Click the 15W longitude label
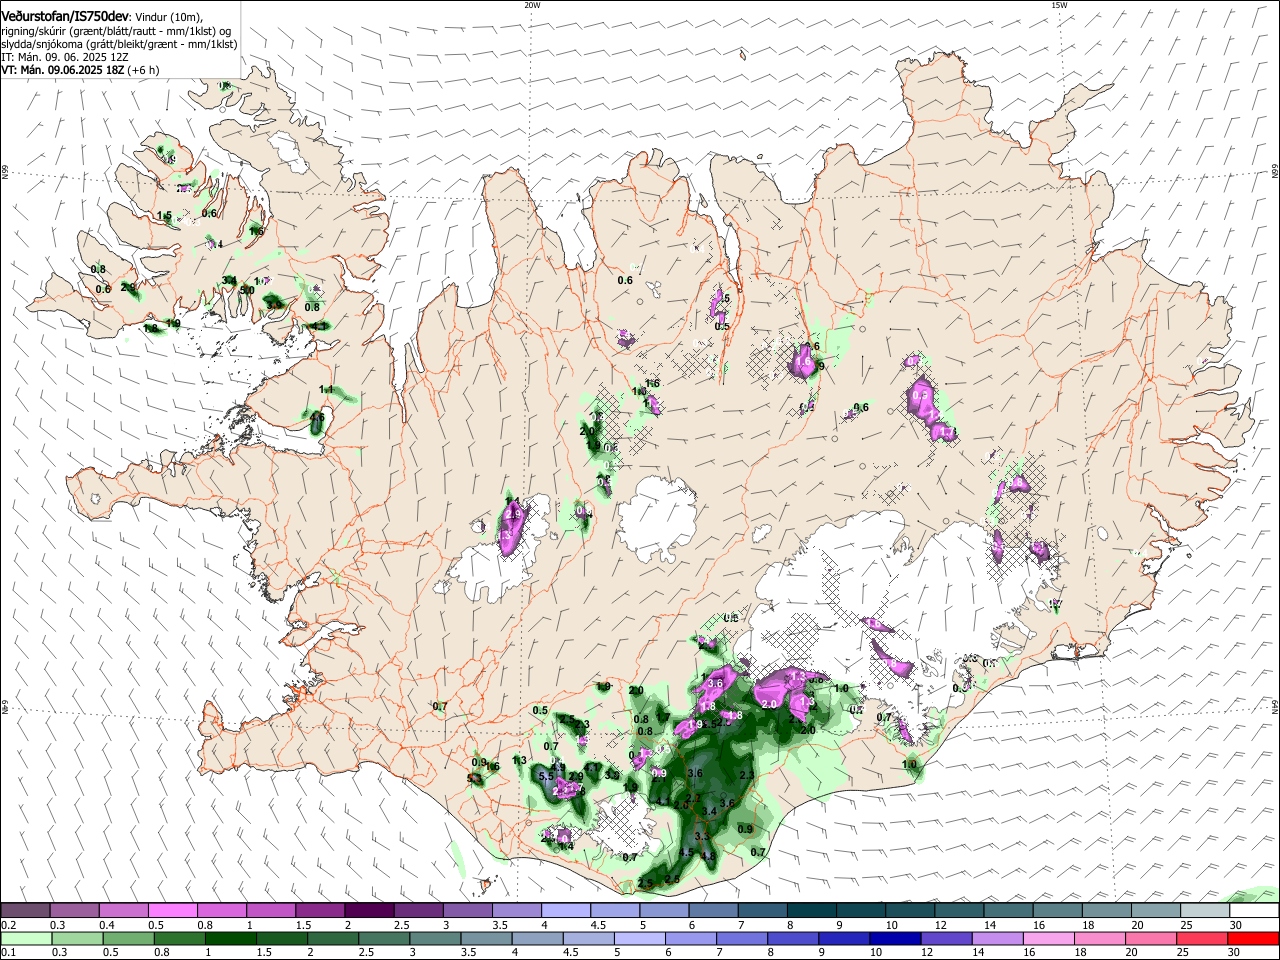The width and height of the screenshot is (1280, 960). coord(1059,5)
